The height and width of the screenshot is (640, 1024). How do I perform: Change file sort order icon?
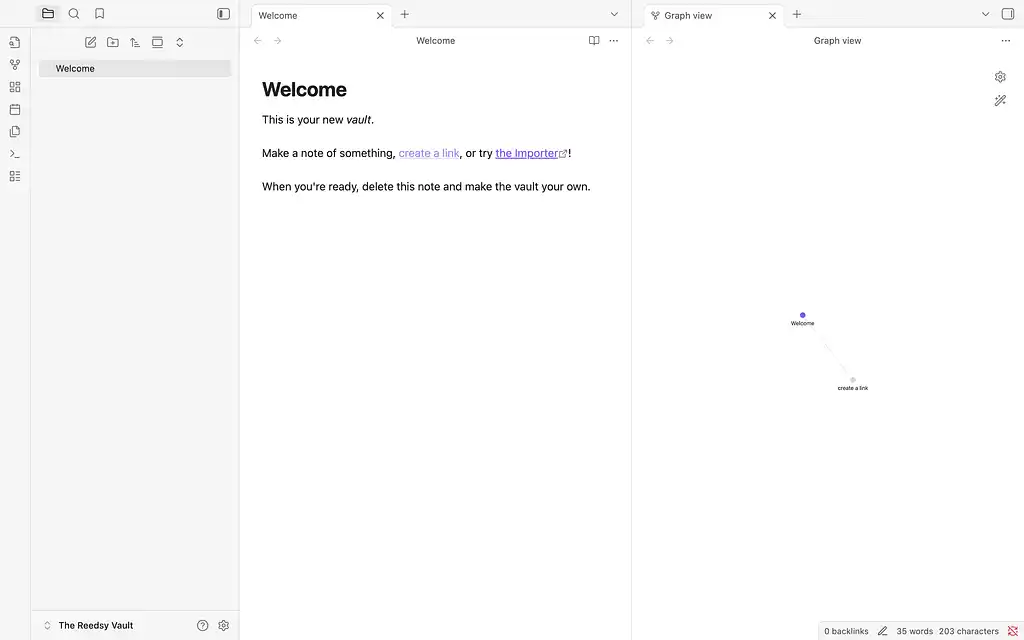(135, 42)
